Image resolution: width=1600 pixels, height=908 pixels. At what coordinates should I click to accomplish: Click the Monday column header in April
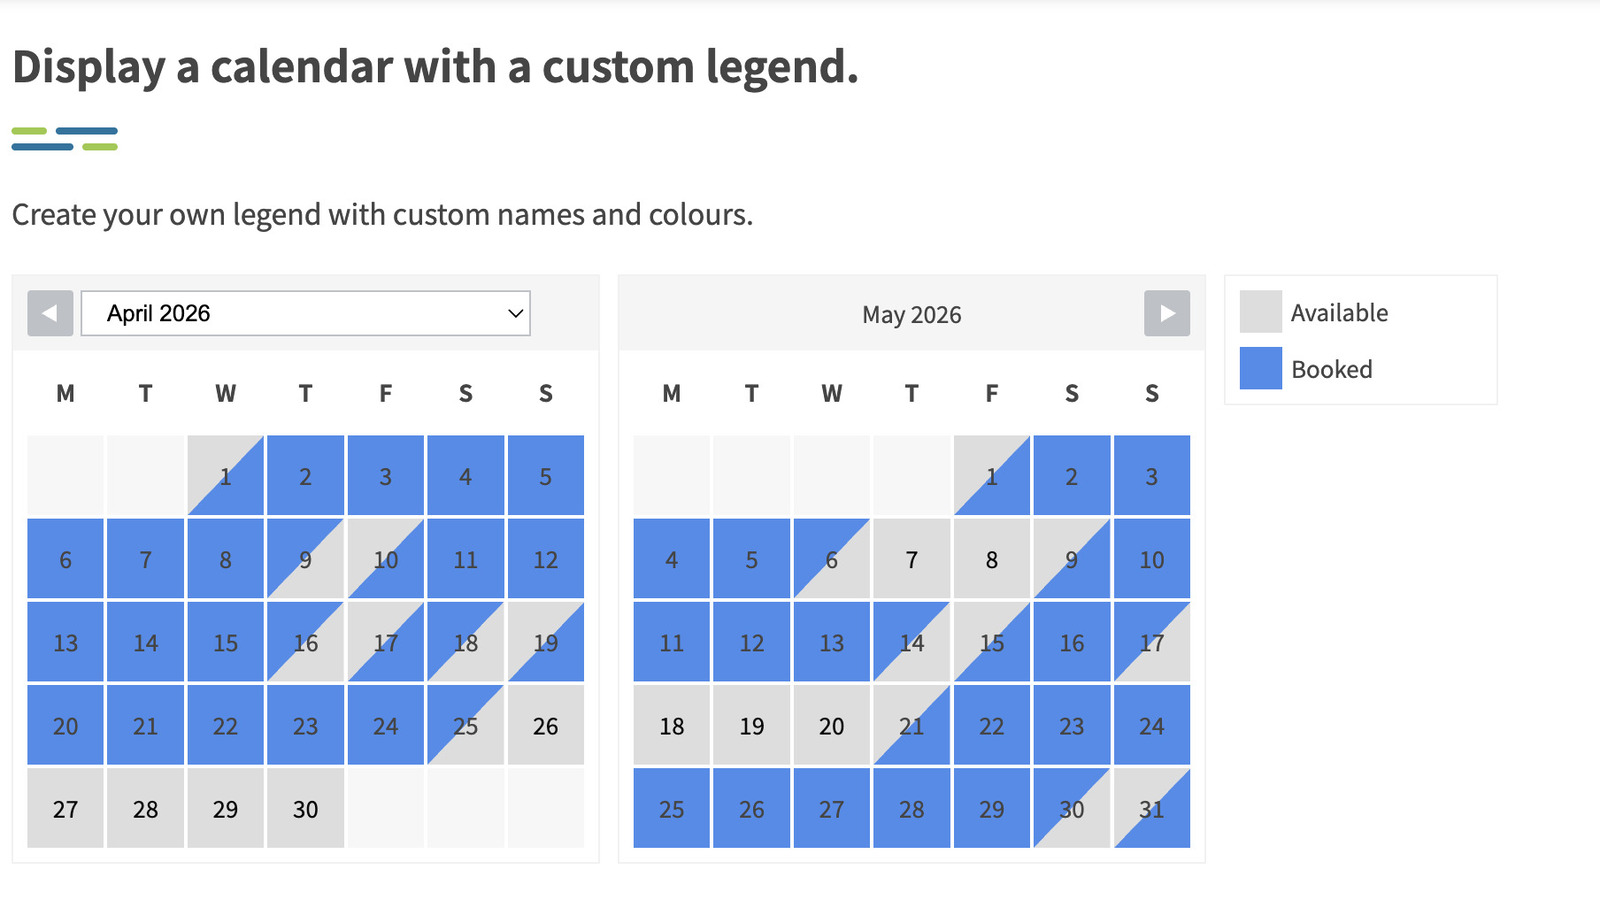[65, 393]
